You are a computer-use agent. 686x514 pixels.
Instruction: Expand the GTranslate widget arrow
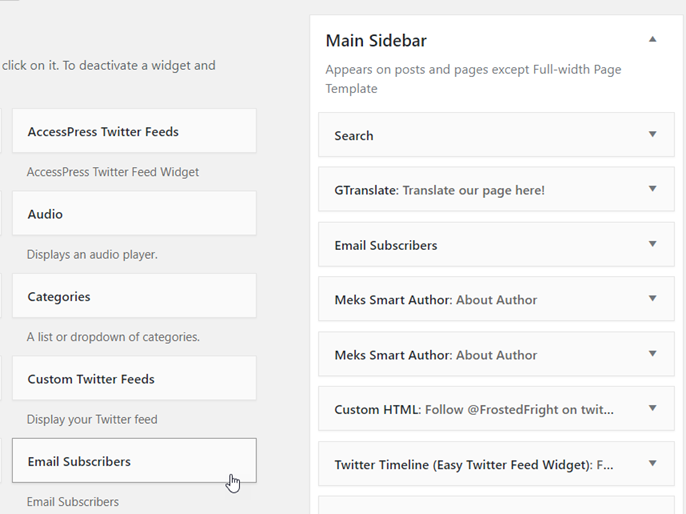(x=652, y=189)
